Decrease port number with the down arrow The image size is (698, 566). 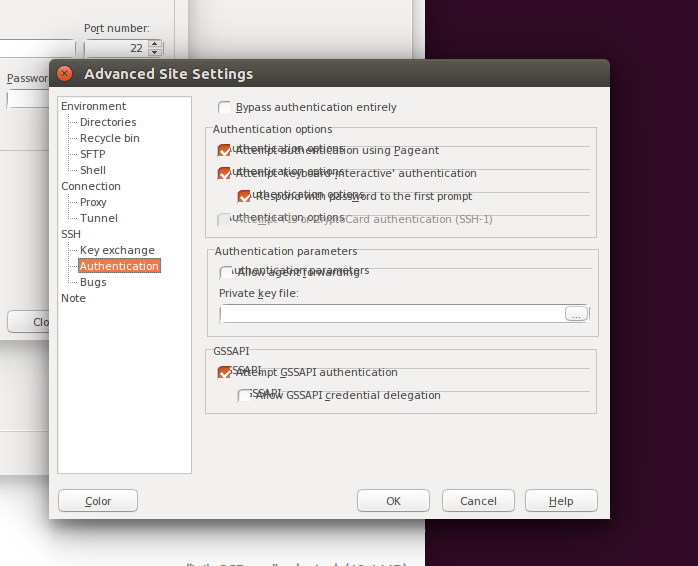tap(155, 52)
